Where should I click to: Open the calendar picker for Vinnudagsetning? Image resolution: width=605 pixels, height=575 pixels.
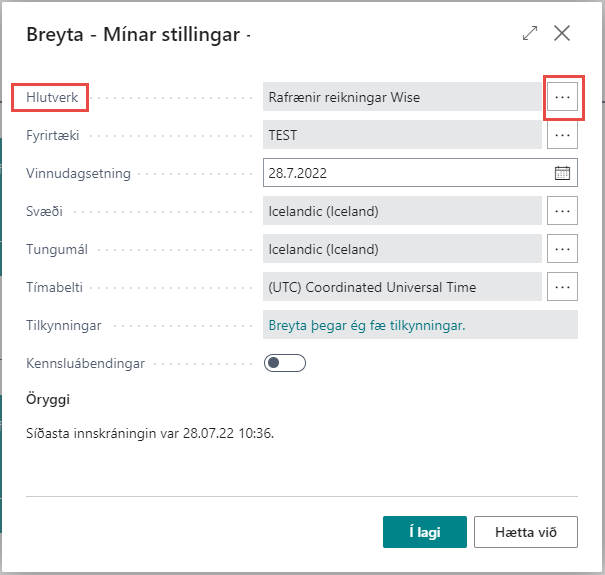pos(562,173)
